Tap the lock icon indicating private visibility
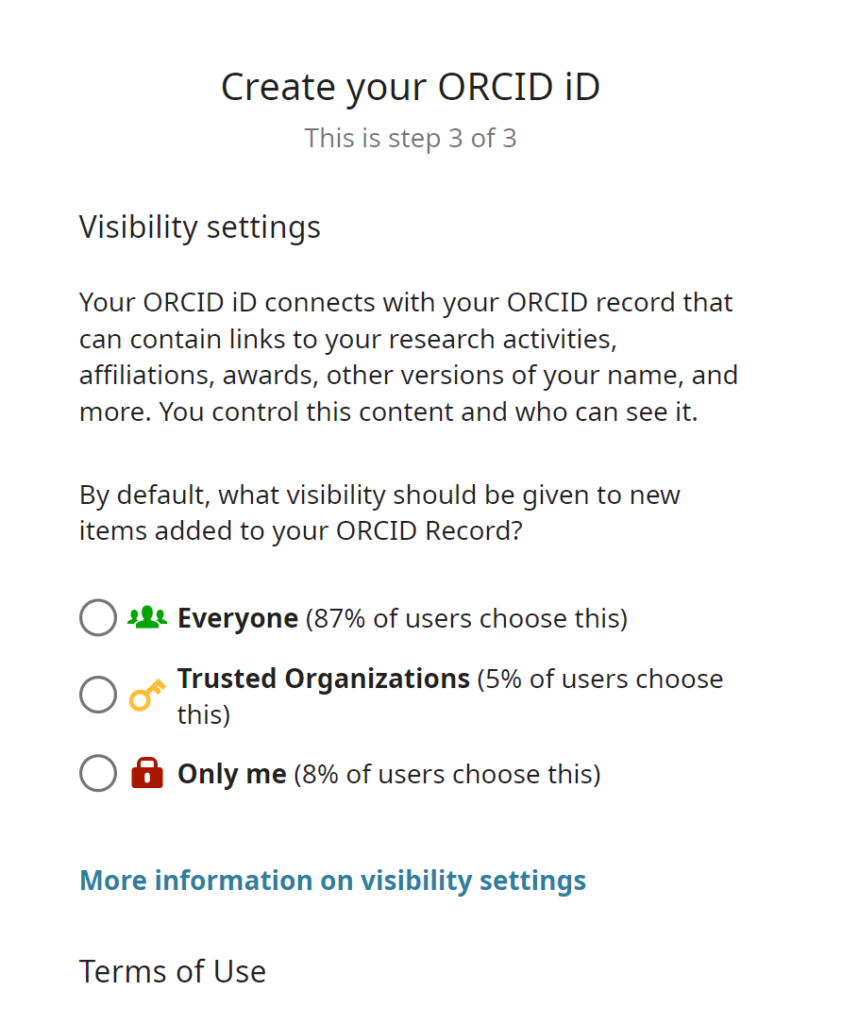Viewport: 842px width, 1024px height. 145,772
